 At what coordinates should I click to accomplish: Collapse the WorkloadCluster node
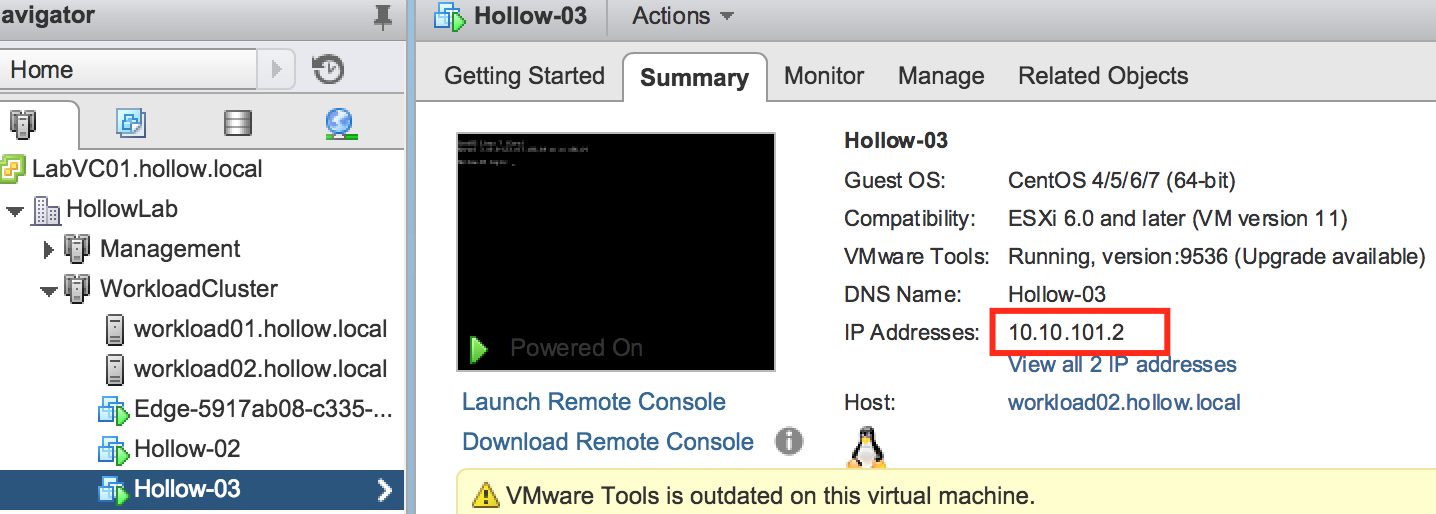point(48,290)
